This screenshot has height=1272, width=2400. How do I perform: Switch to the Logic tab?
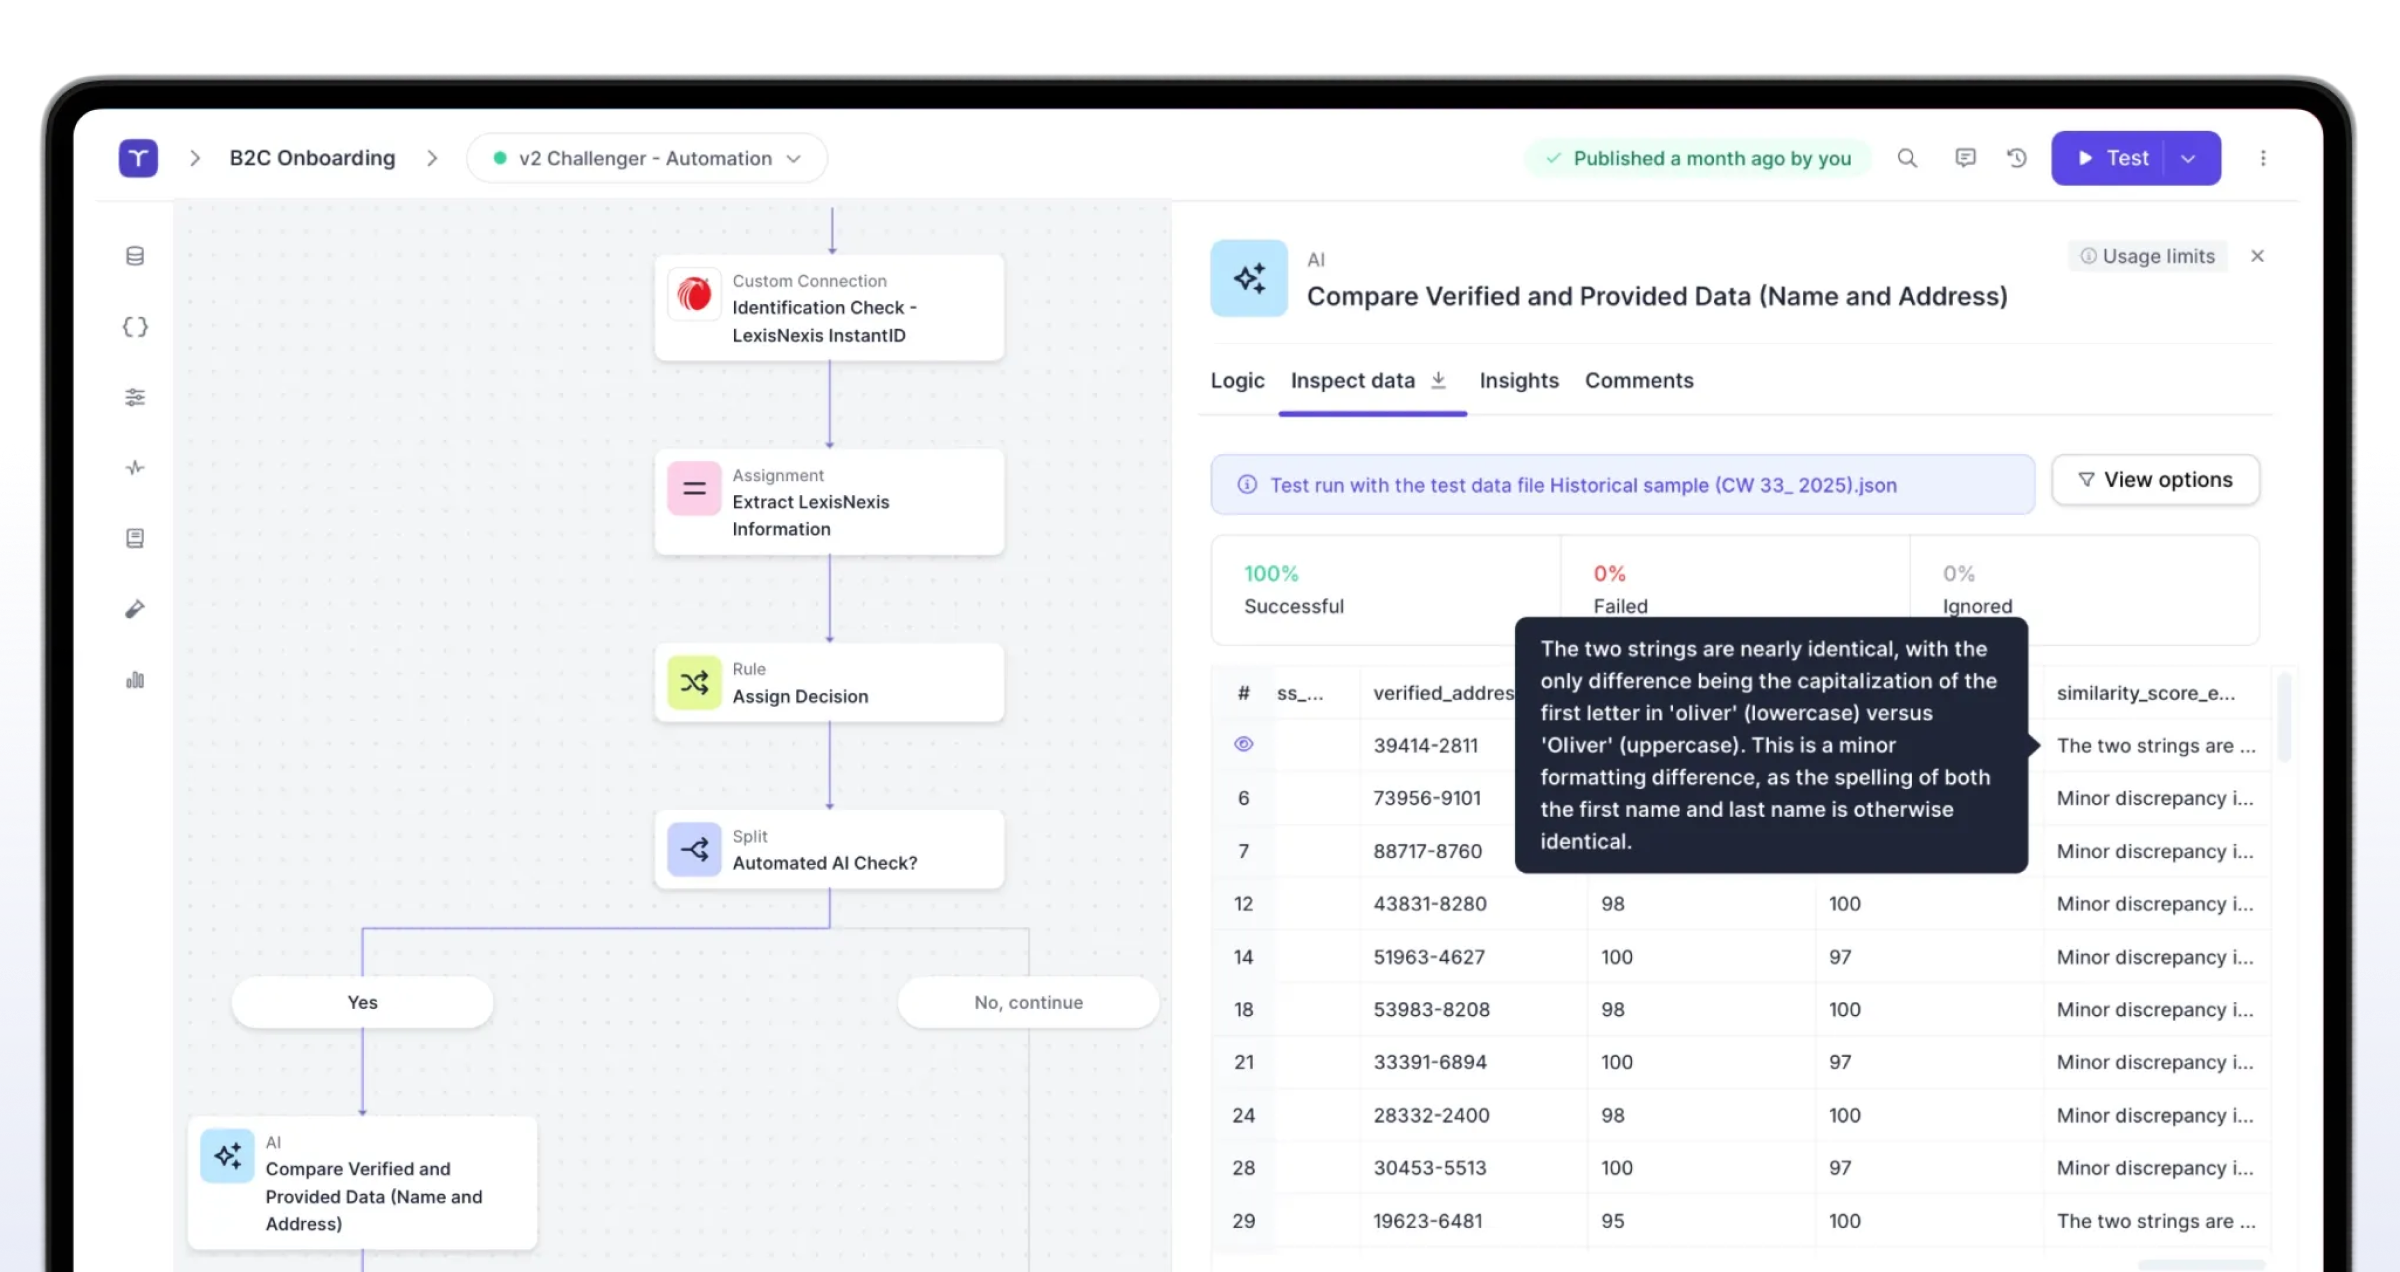tap(1237, 381)
